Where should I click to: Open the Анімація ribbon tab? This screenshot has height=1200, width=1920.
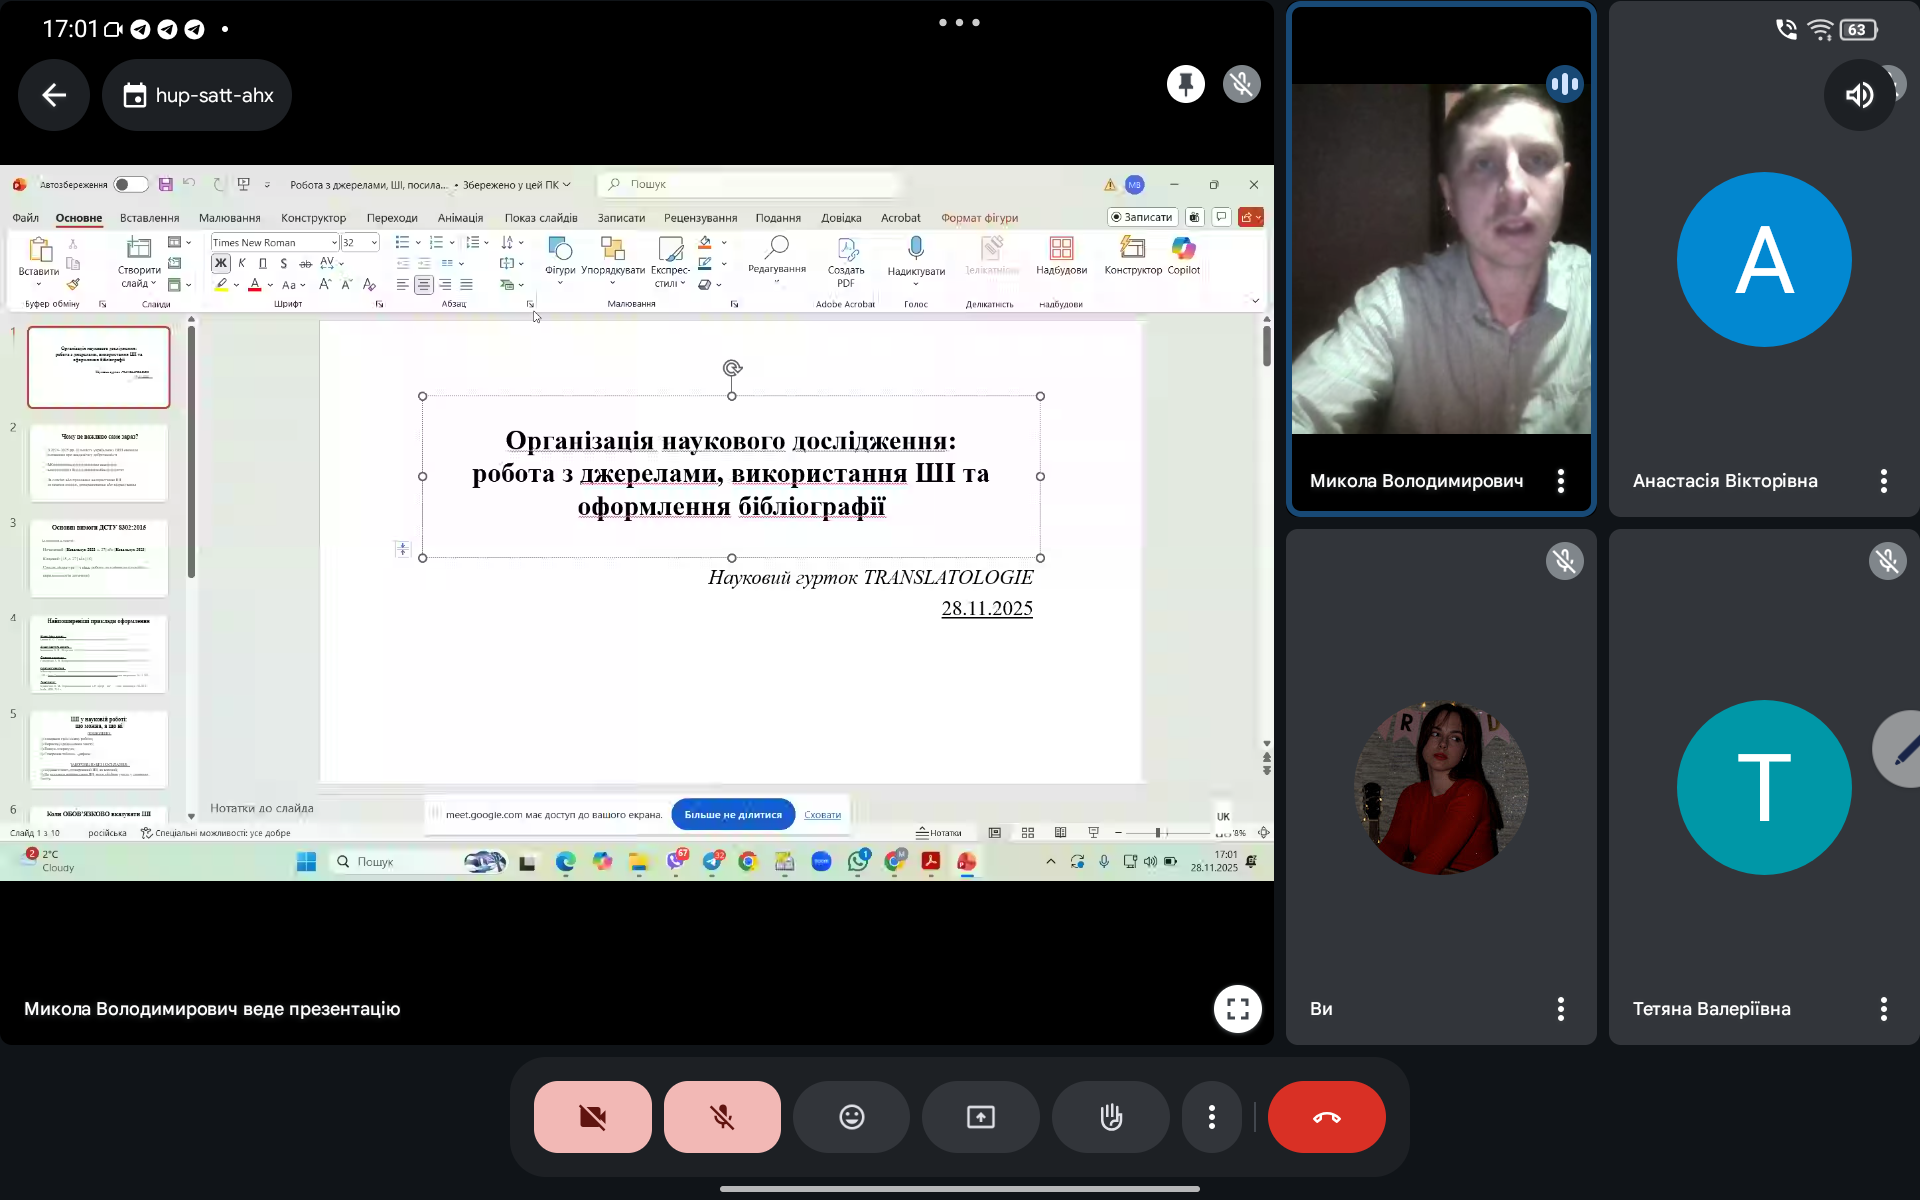(x=460, y=218)
